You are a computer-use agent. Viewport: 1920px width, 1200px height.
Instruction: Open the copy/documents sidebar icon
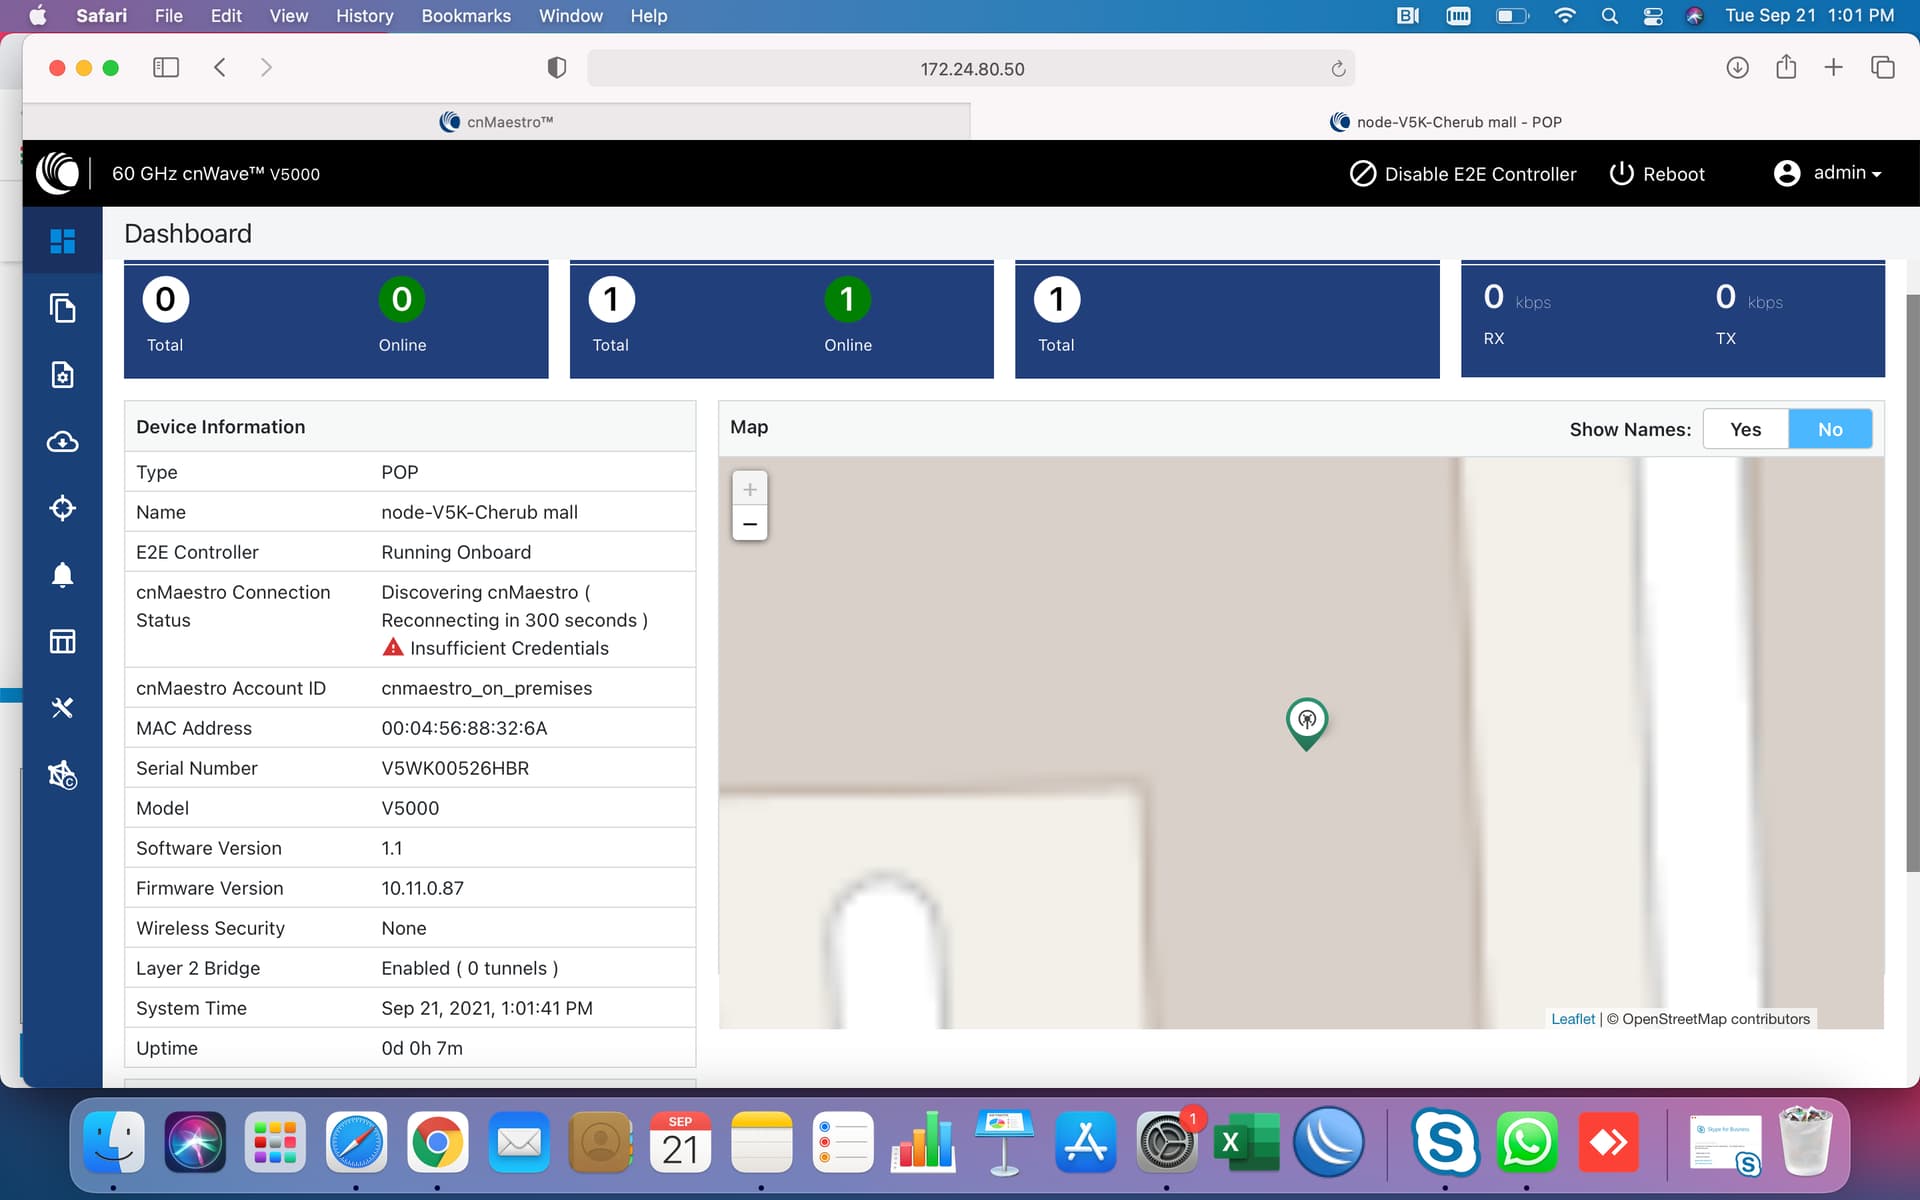(x=62, y=308)
